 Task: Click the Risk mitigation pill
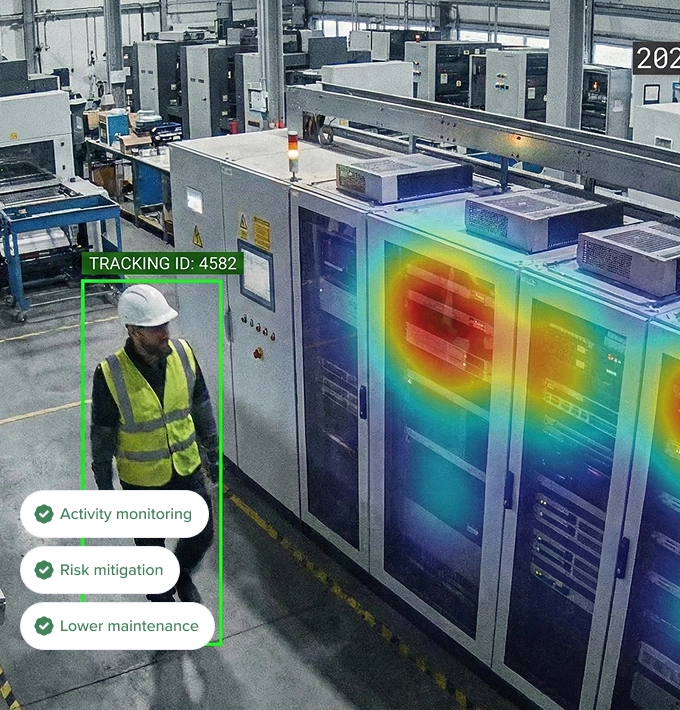coord(100,570)
